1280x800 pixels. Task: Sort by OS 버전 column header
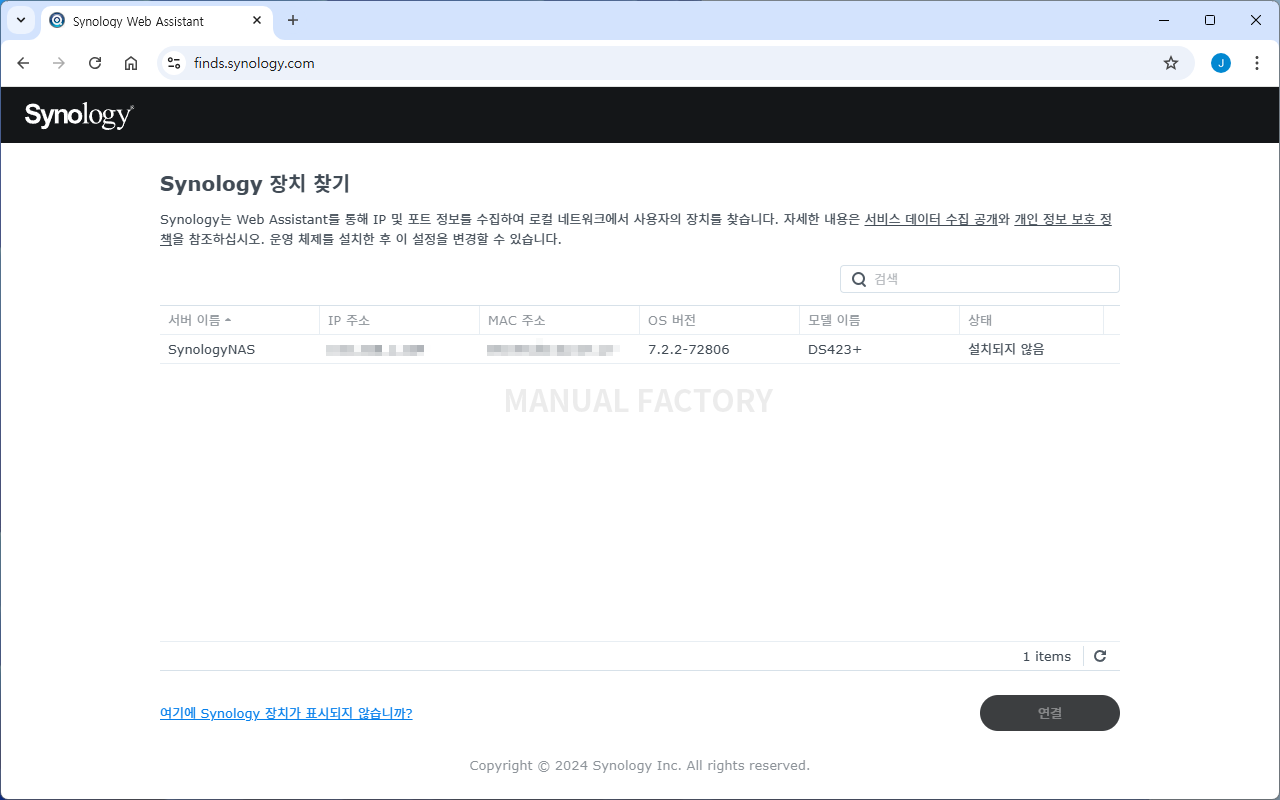point(719,320)
